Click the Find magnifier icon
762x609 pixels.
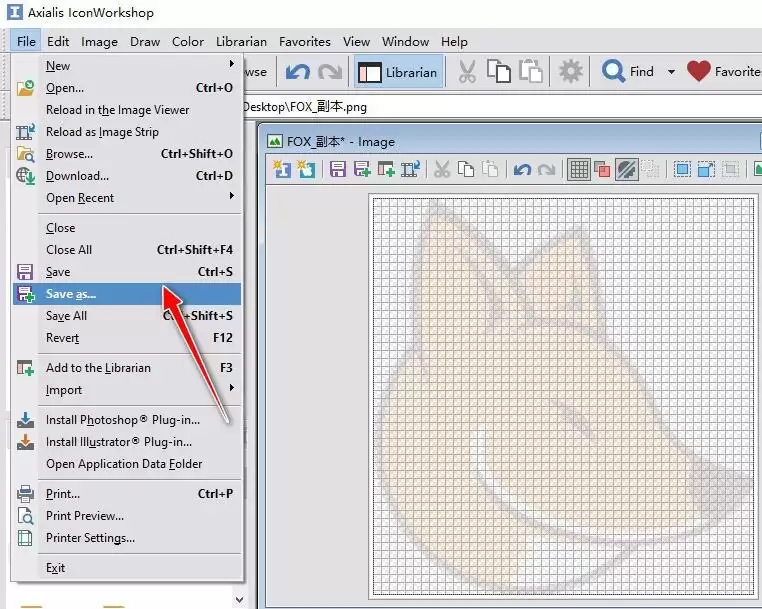(613, 72)
